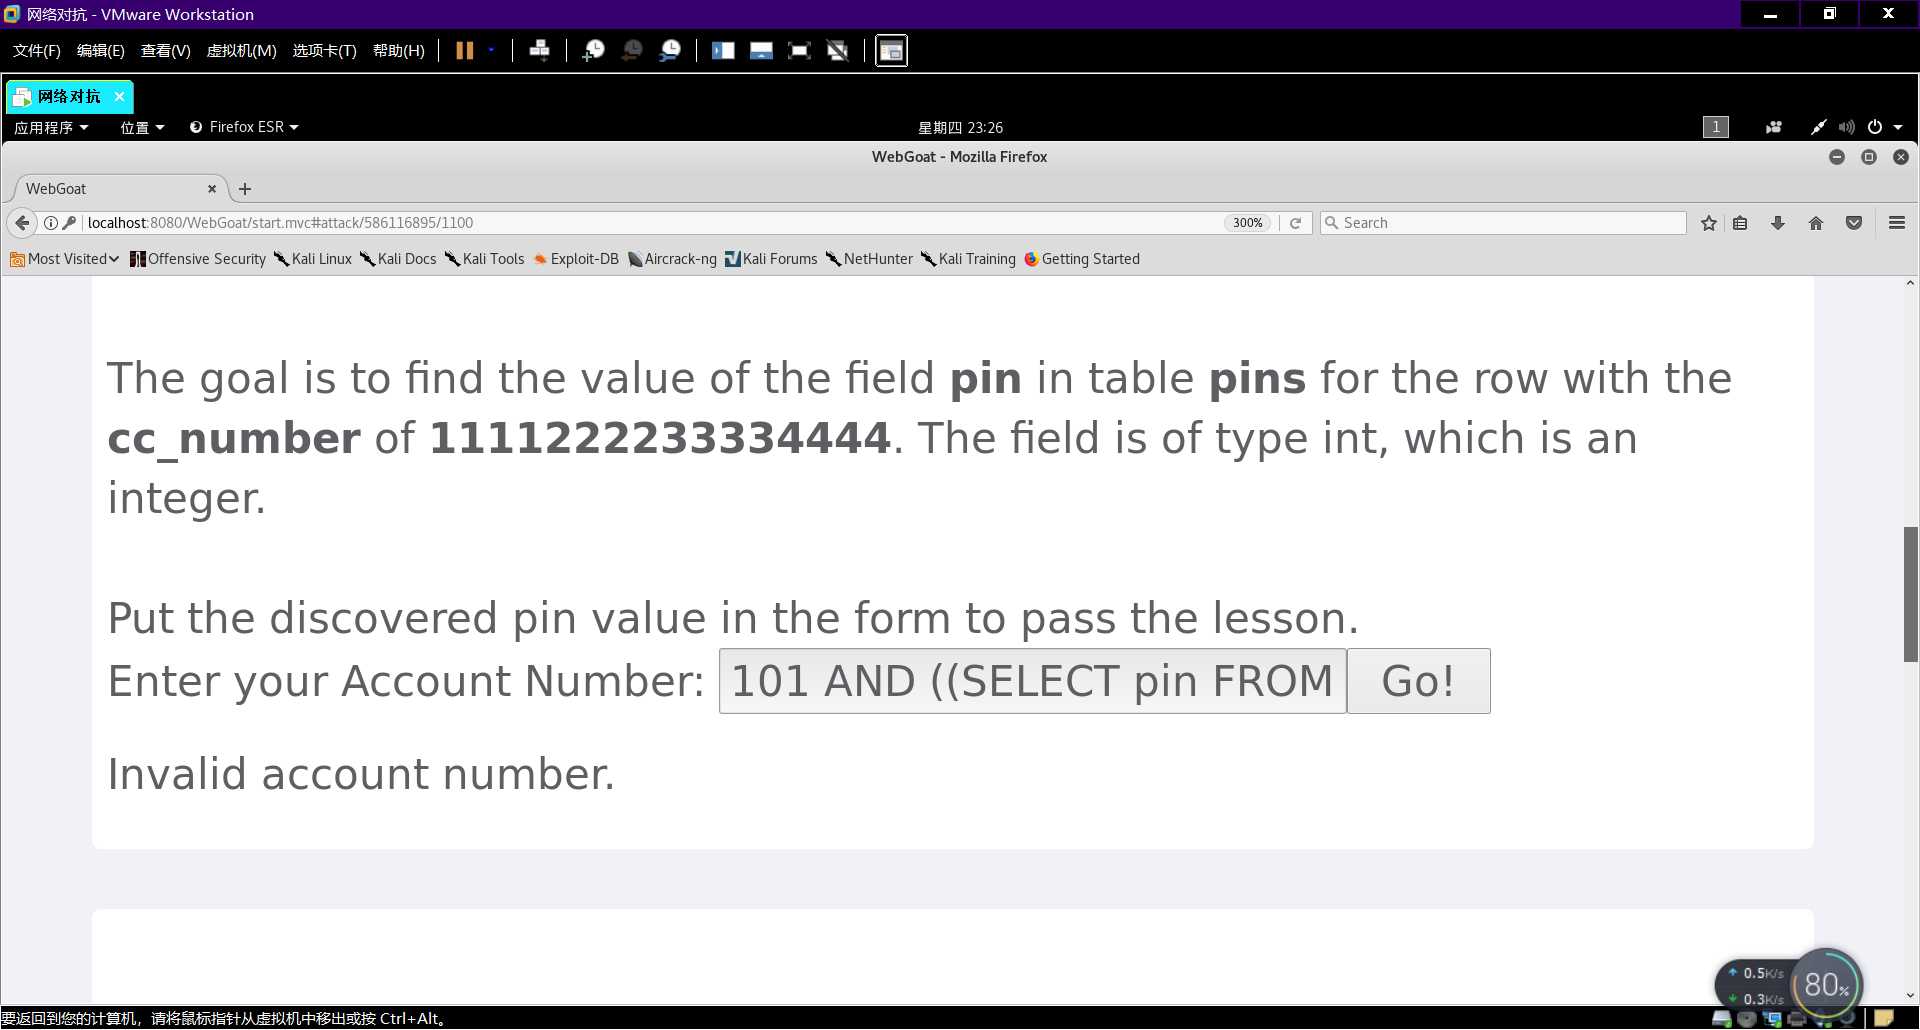Open the Exploit-DB bookmark link
Viewport: 1920px width, 1030px height.
pyautogui.click(x=576, y=259)
